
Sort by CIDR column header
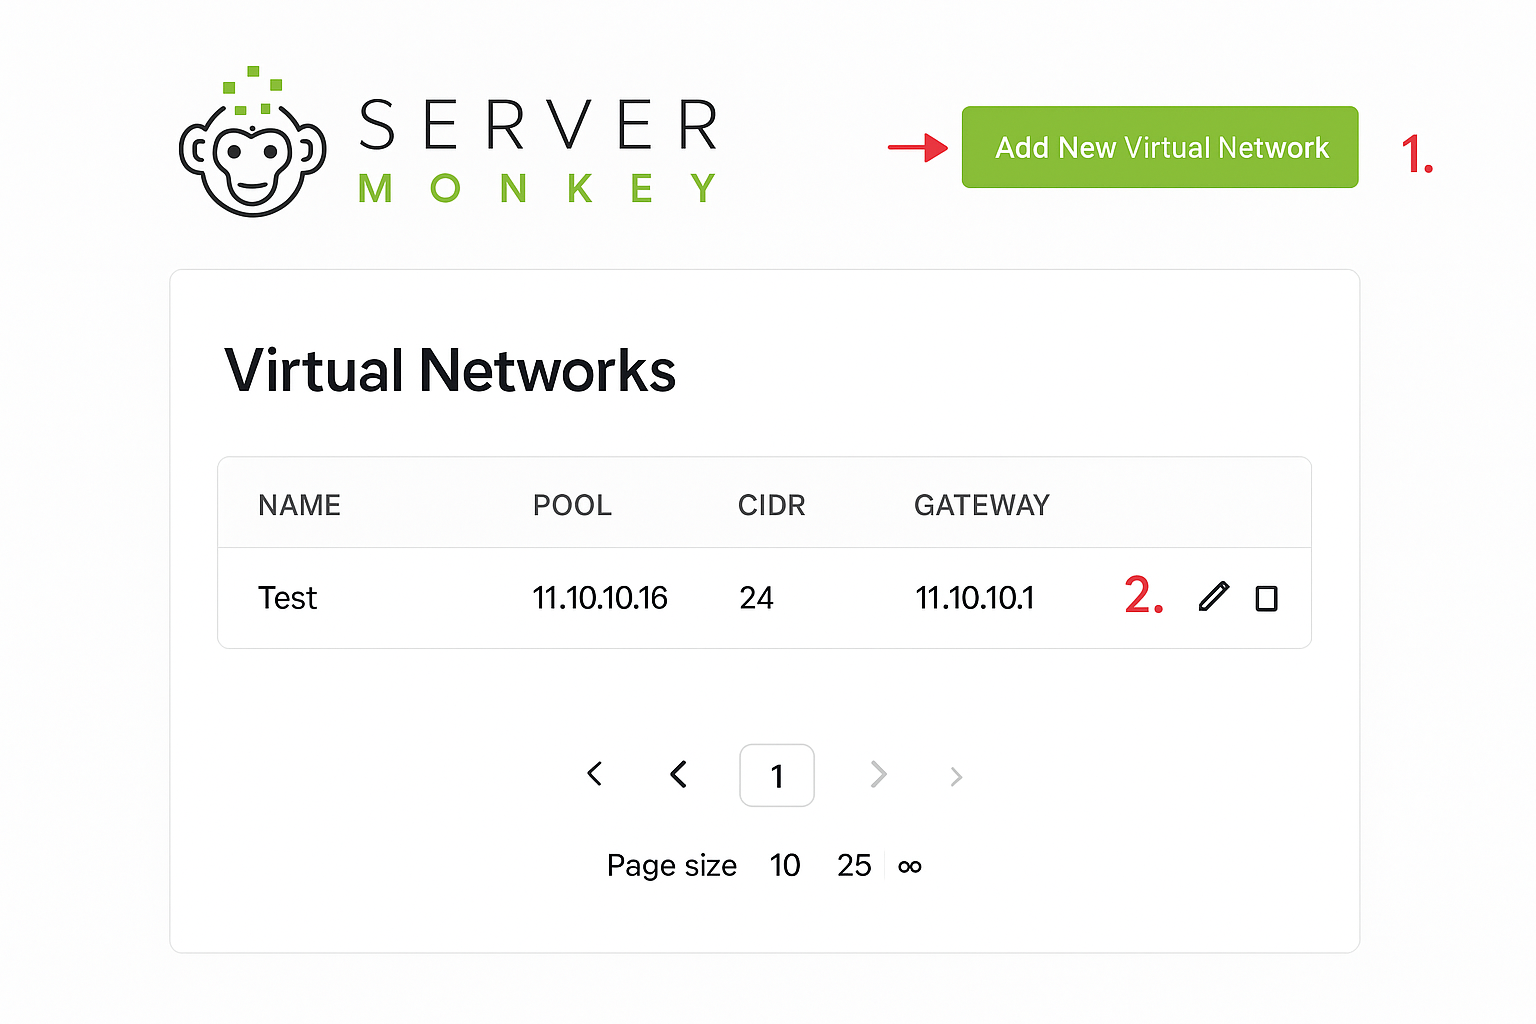771,505
